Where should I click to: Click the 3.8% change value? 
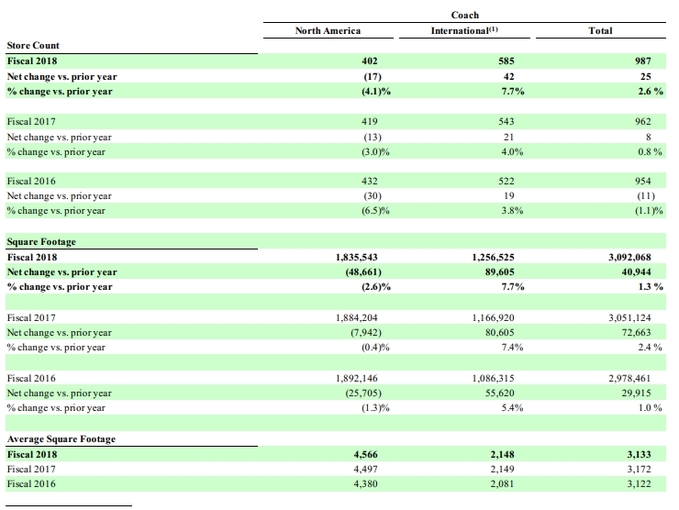[x=512, y=211]
